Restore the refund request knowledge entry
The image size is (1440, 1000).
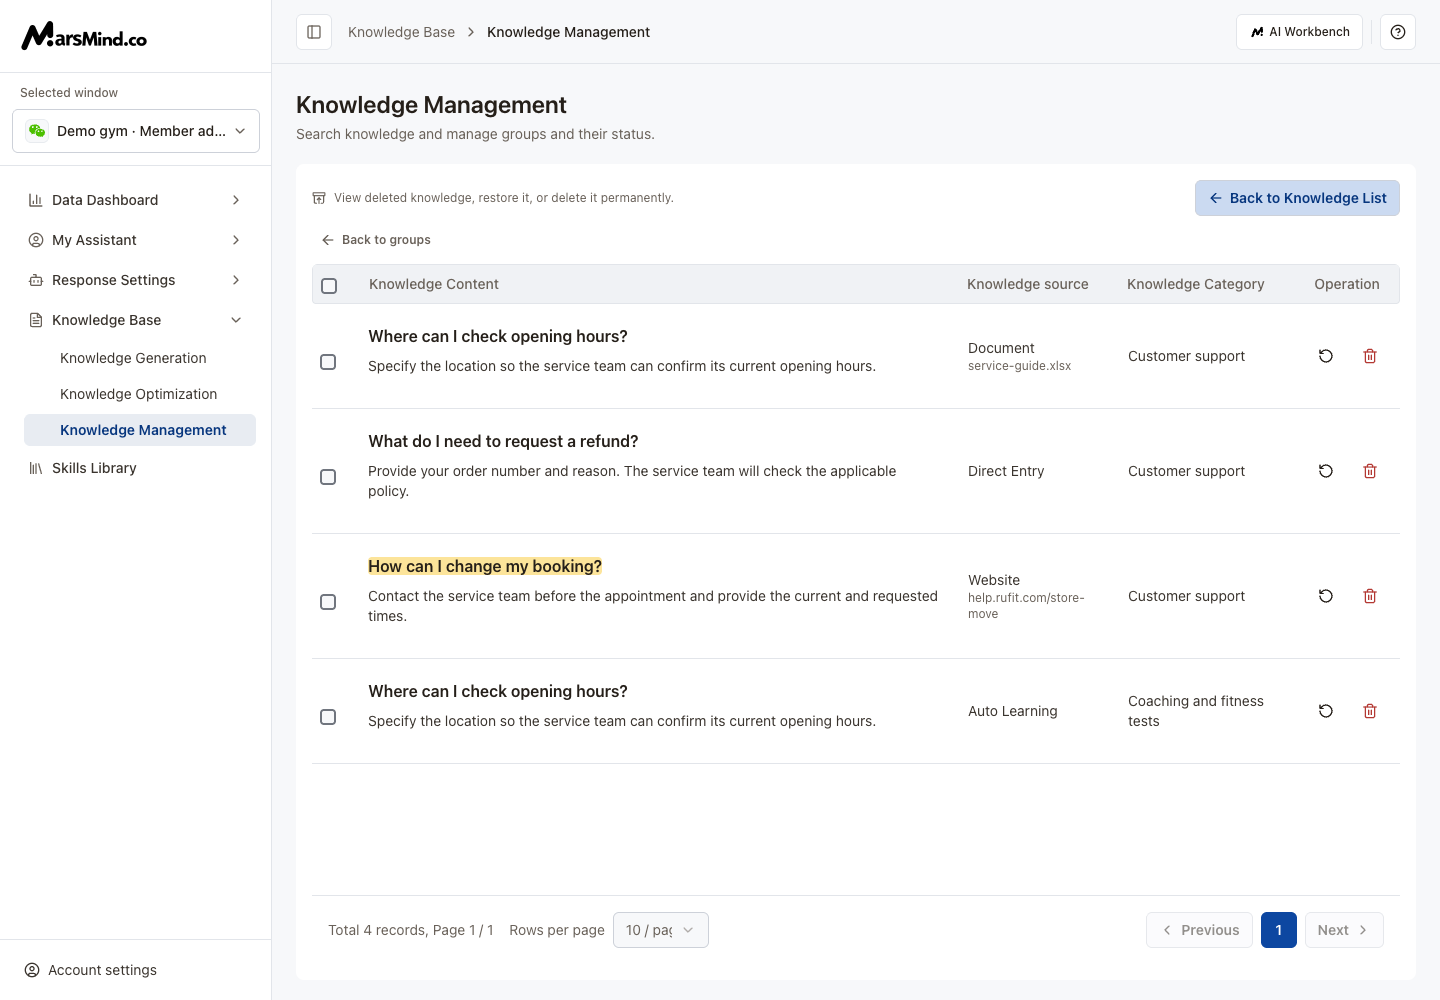click(x=1326, y=471)
